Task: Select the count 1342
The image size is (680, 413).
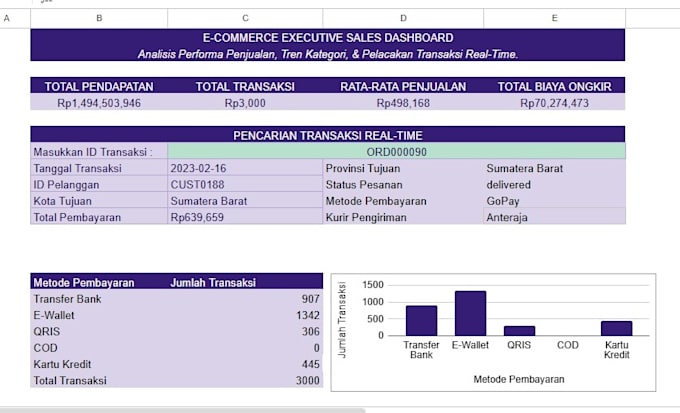Action: pyautogui.click(x=308, y=315)
